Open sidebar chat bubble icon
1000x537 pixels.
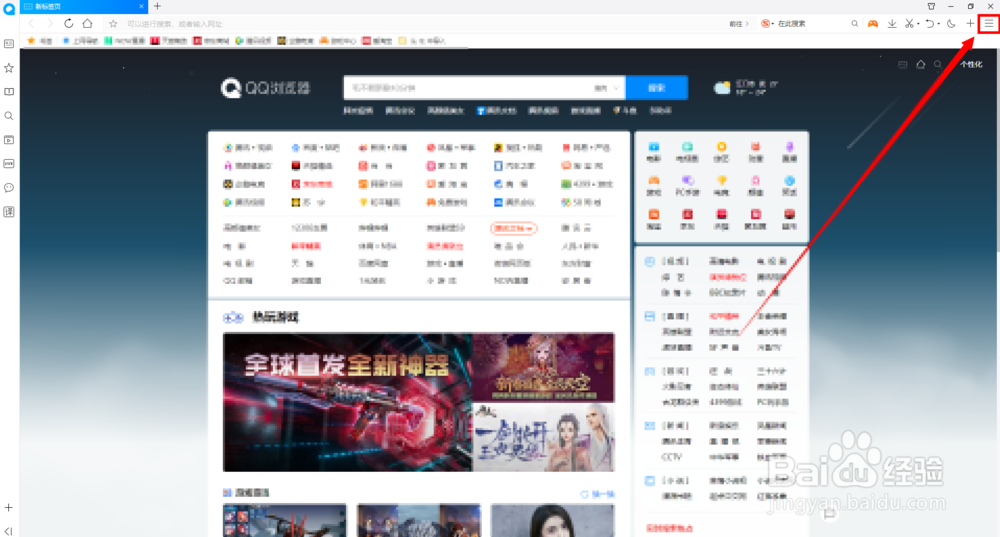pos(9,188)
